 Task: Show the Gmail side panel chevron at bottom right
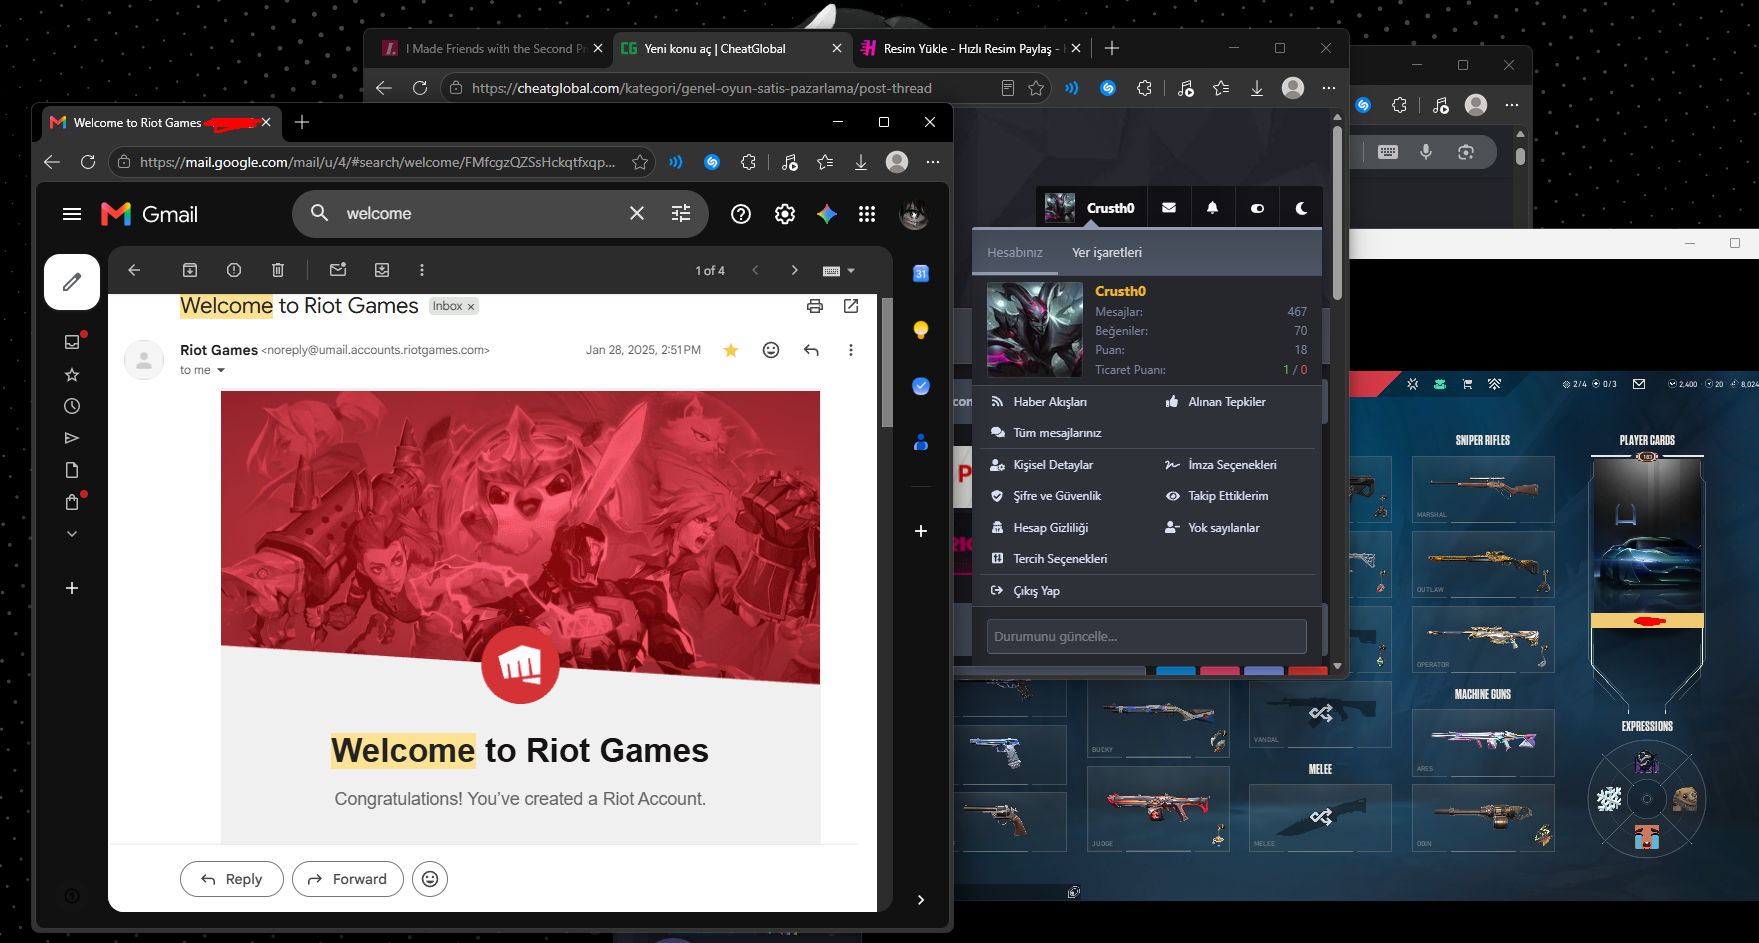point(921,900)
